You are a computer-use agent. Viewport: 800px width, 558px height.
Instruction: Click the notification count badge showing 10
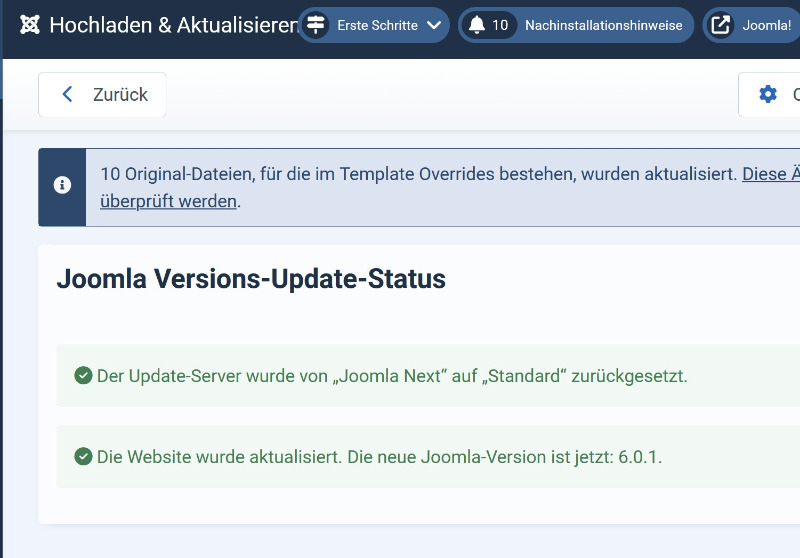coord(500,25)
